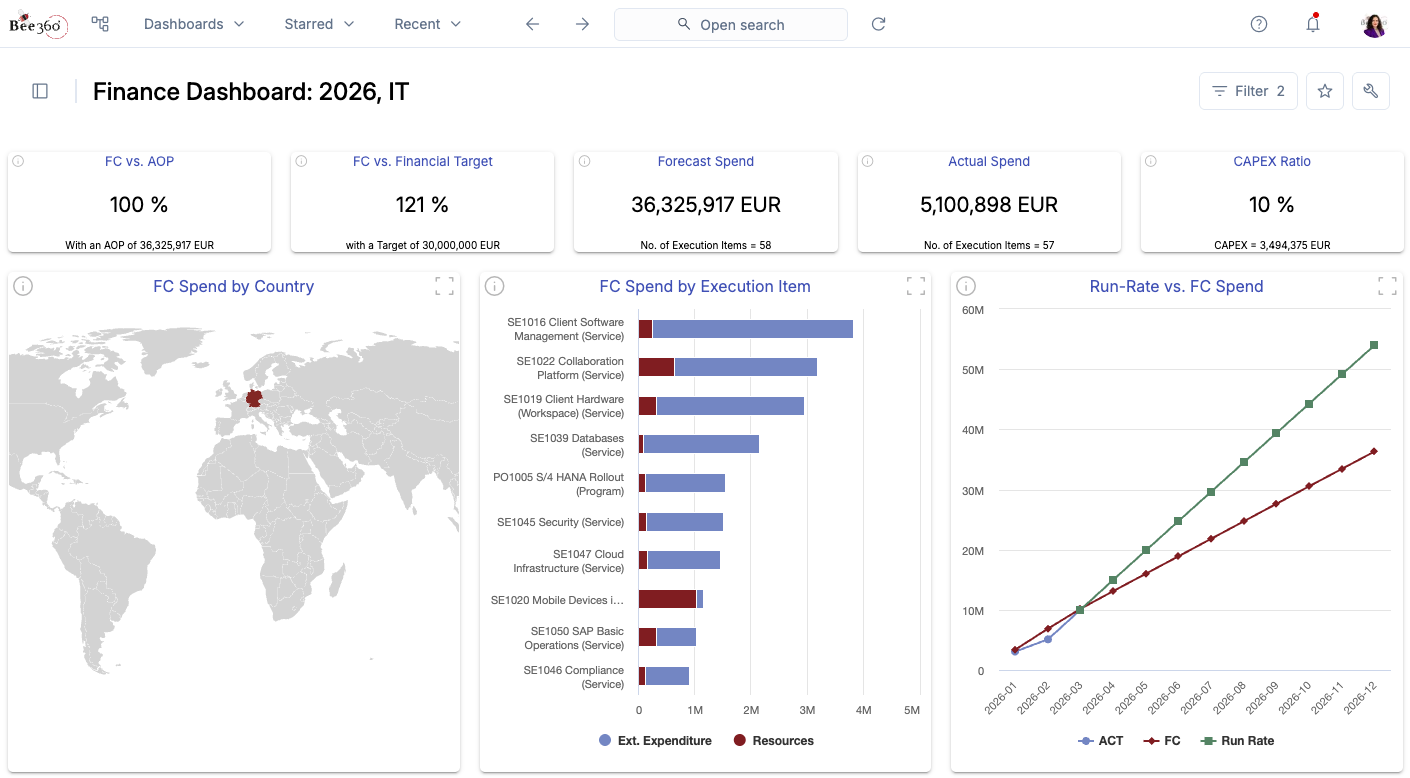Image resolution: width=1410 pixels, height=778 pixels.
Task: Expand FC Spend by Country to fullscreen
Action: click(444, 287)
